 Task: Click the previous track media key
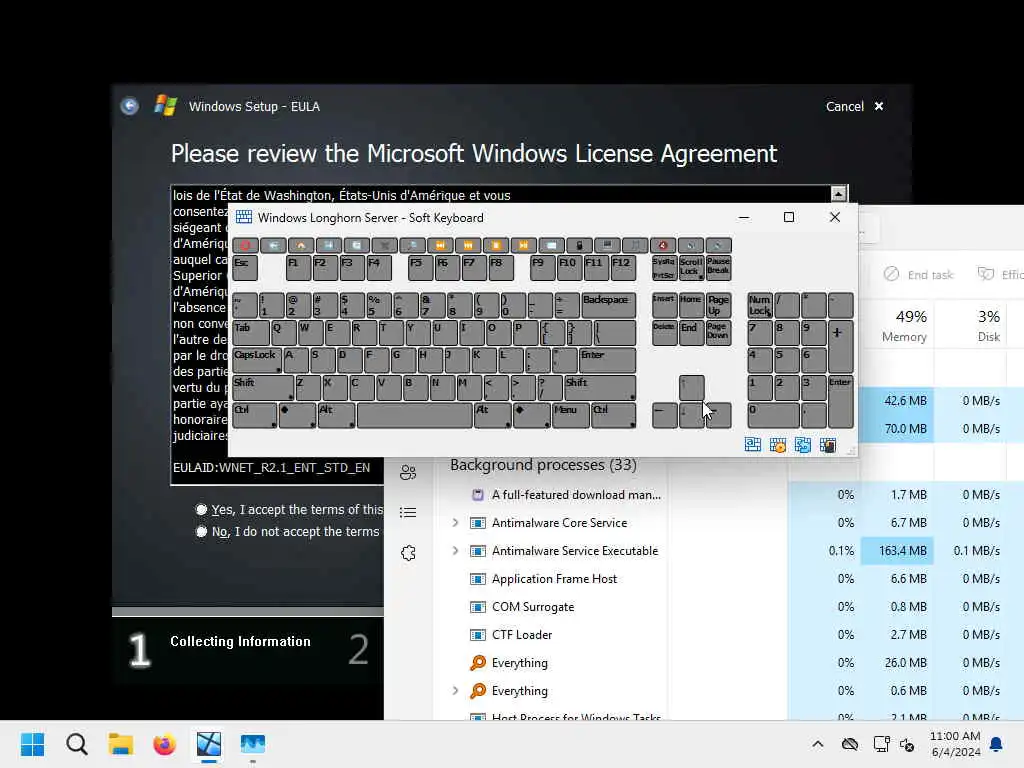[x=440, y=246]
